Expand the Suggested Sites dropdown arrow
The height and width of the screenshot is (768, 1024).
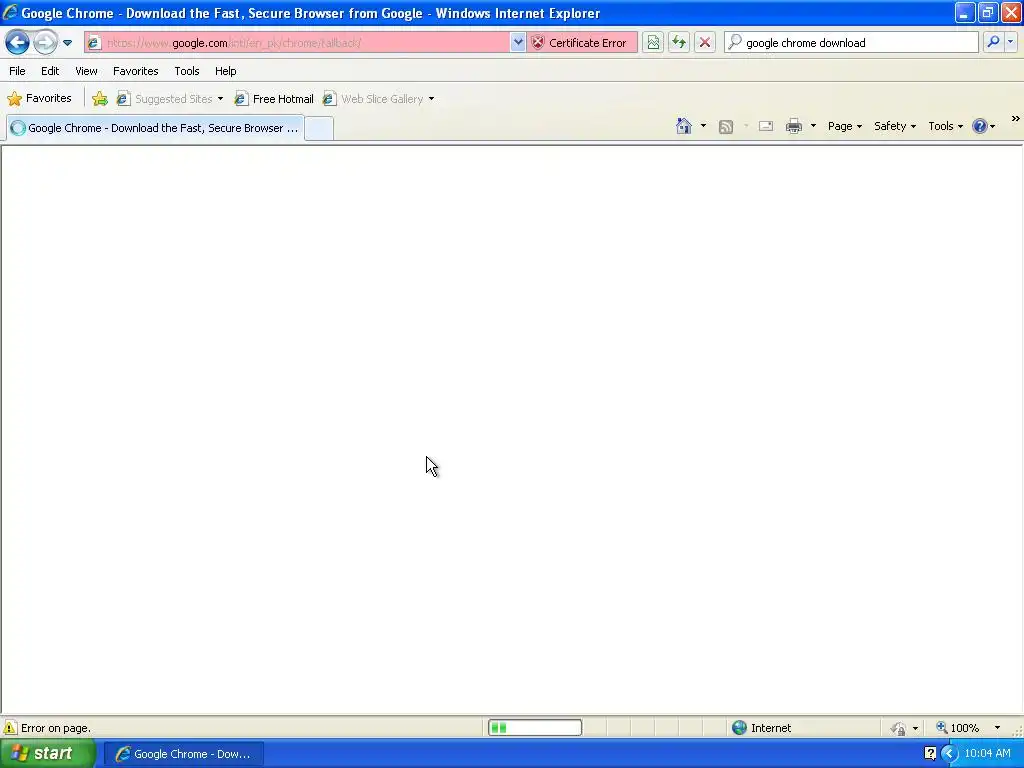point(221,99)
